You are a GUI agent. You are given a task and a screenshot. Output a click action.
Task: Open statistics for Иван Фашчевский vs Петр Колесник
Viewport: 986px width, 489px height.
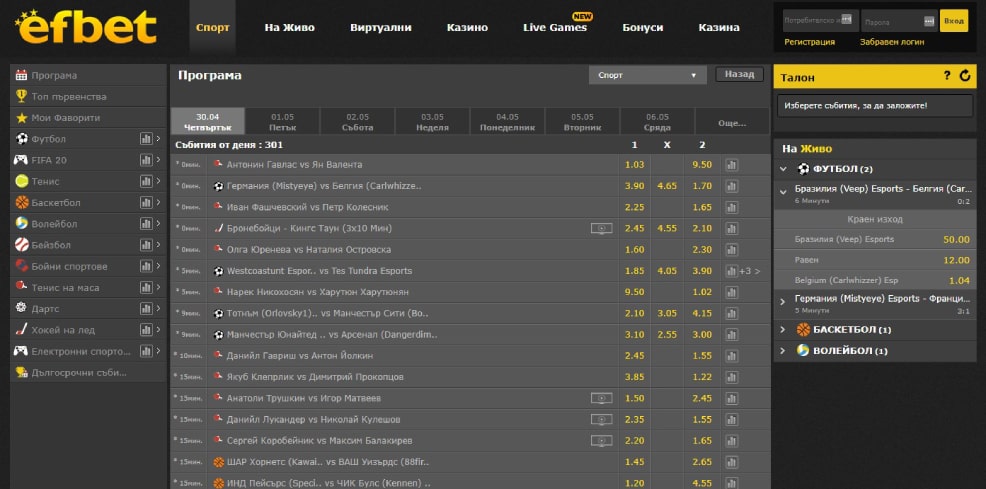tap(731, 207)
